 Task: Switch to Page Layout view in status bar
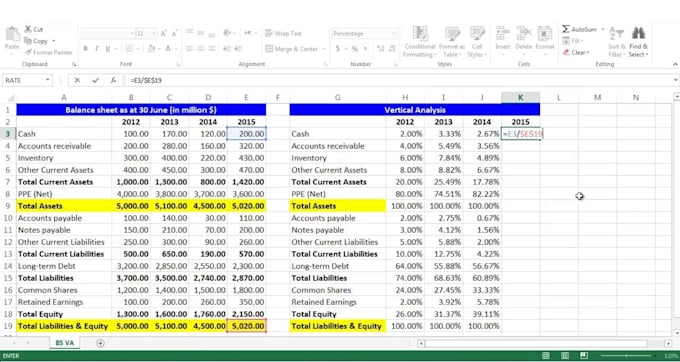point(565,355)
